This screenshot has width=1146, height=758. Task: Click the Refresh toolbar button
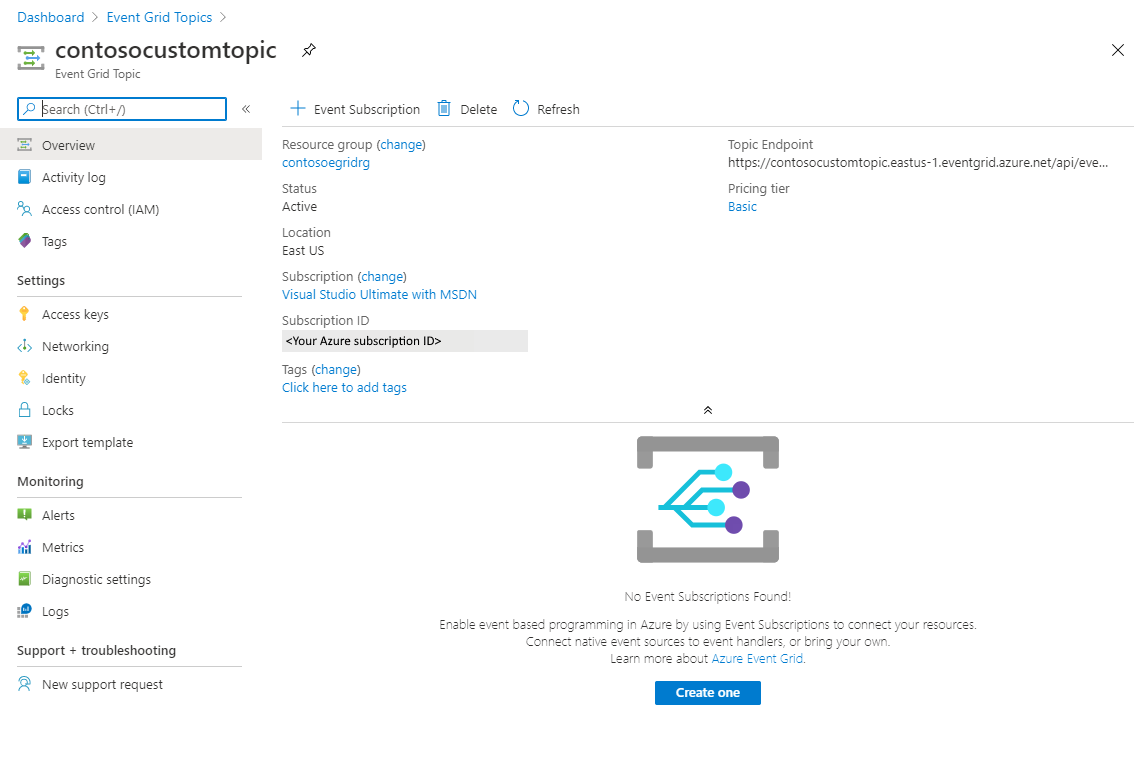tap(546, 109)
